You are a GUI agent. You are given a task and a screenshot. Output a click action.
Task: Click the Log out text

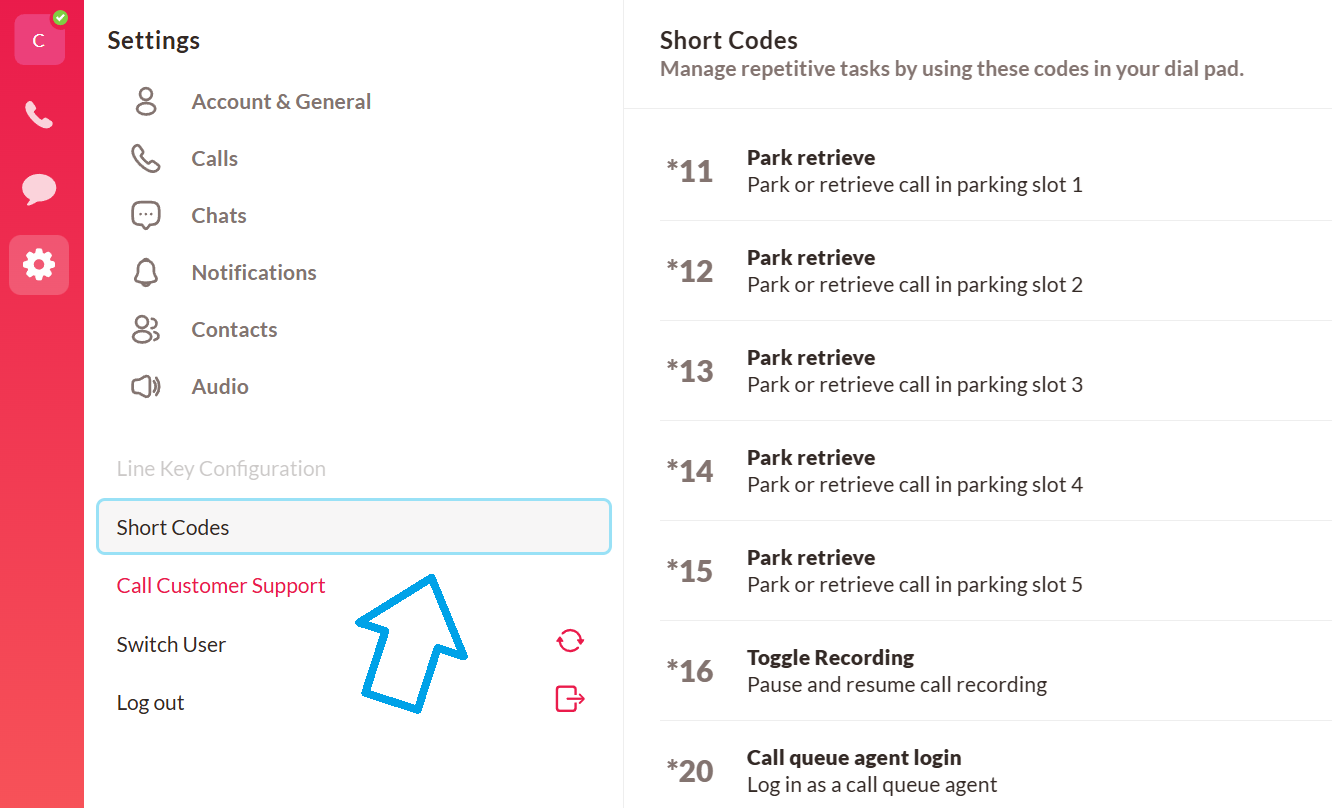[x=150, y=702]
